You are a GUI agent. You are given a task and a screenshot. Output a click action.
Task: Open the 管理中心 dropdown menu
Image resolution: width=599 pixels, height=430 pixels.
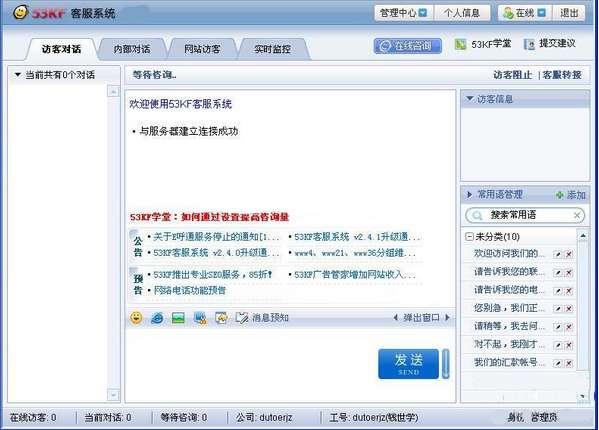pyautogui.click(x=423, y=13)
